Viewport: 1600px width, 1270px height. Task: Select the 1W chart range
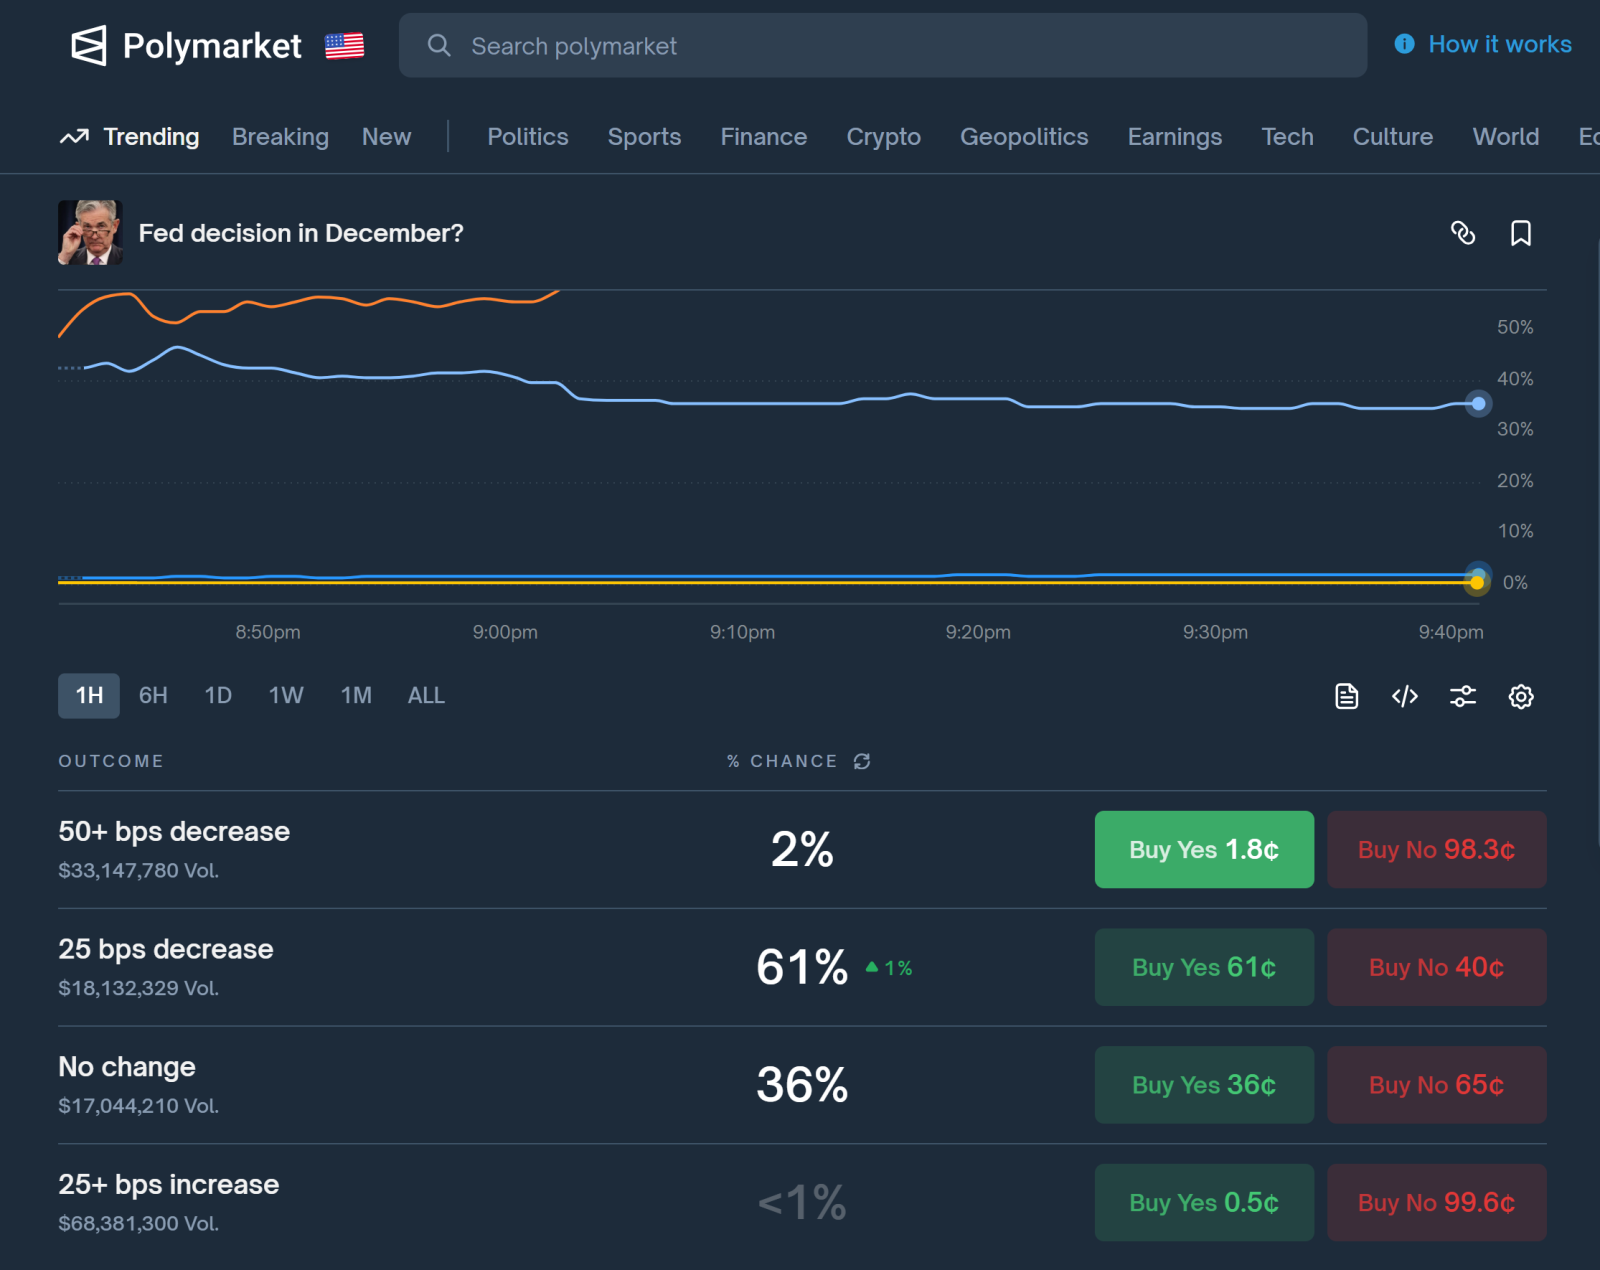[x=286, y=696]
